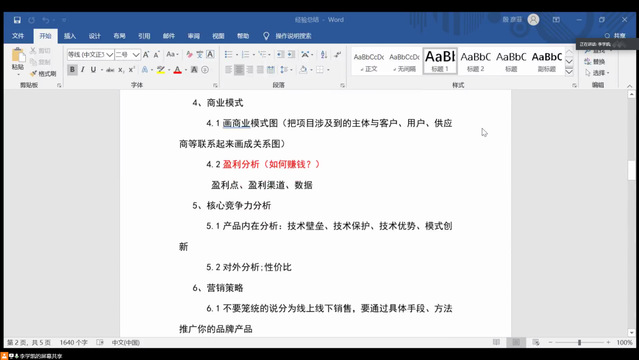
Task: Open the 布局 ribbon tab
Action: [x=119, y=36]
